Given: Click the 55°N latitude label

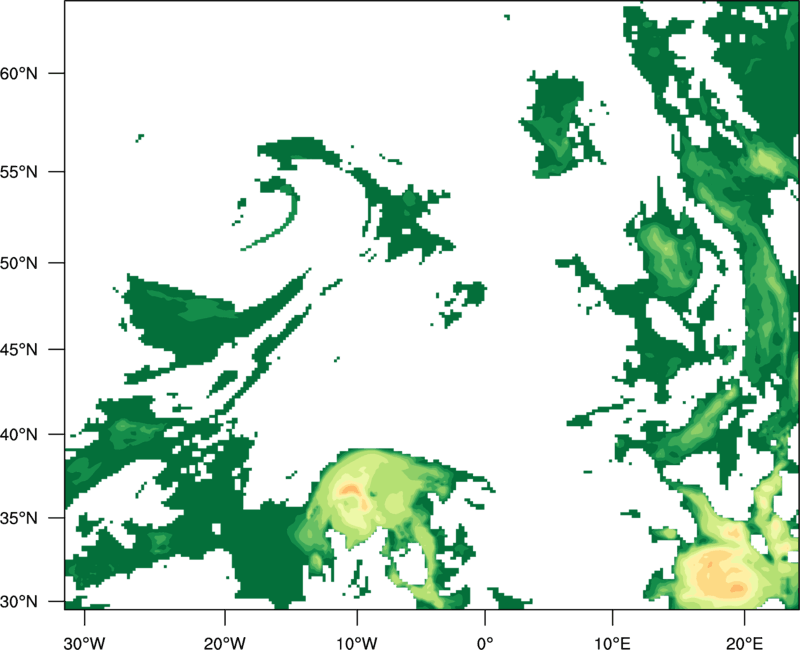Looking at the screenshot, I should [19, 172].
